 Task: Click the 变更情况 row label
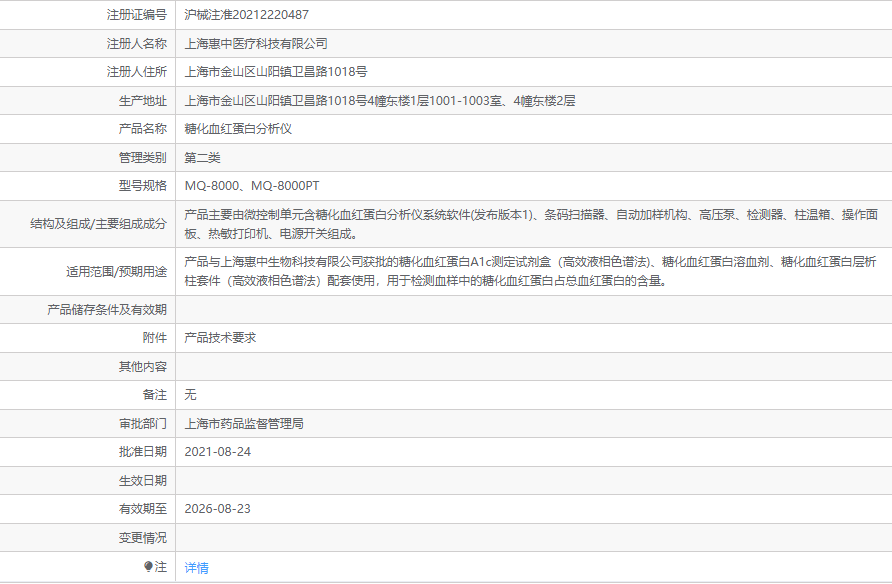point(143,538)
